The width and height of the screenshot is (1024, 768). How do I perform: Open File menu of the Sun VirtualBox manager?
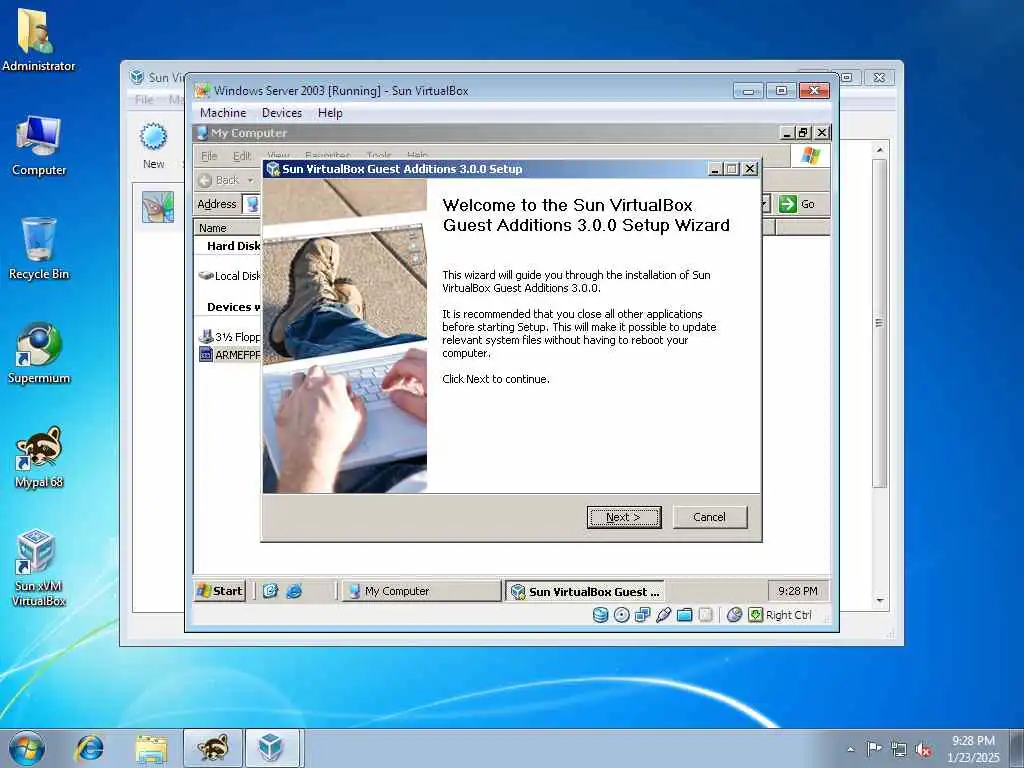(x=144, y=99)
